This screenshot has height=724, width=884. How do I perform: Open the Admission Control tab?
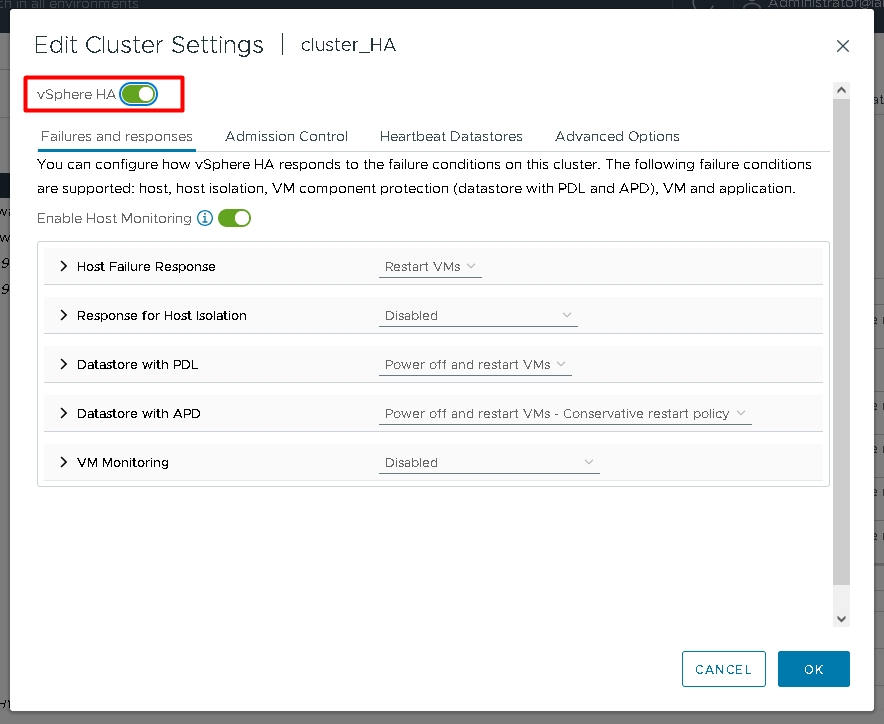tap(286, 136)
